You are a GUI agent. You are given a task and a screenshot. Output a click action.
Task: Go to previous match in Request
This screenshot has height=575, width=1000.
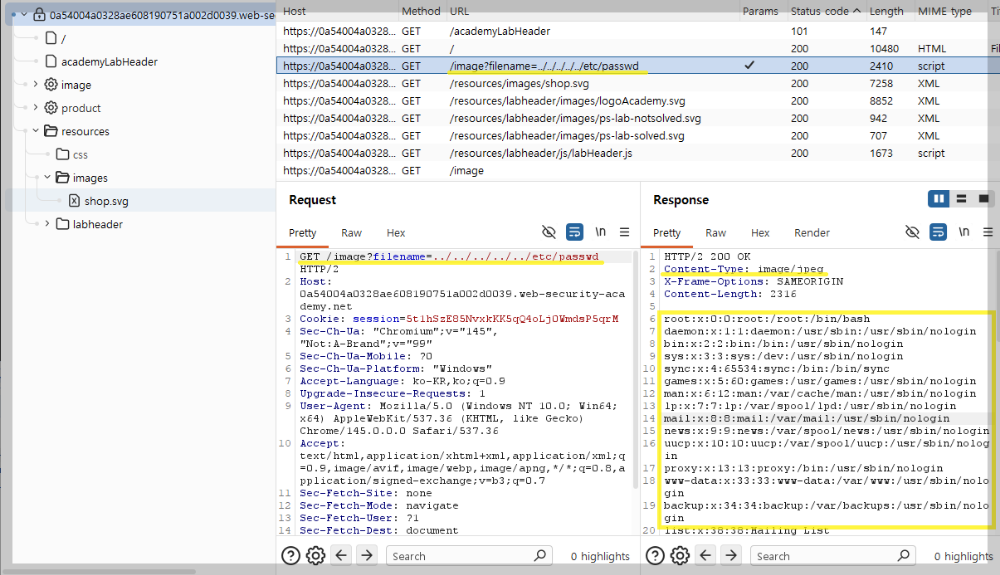[x=341, y=555]
